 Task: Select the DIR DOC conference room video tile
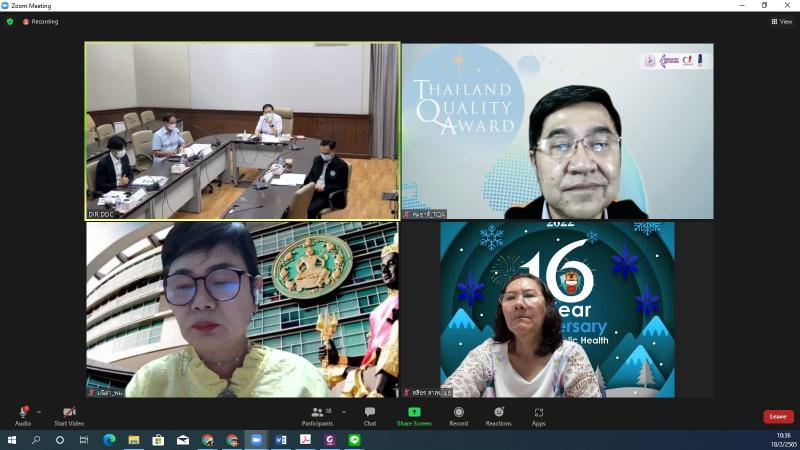click(x=242, y=131)
